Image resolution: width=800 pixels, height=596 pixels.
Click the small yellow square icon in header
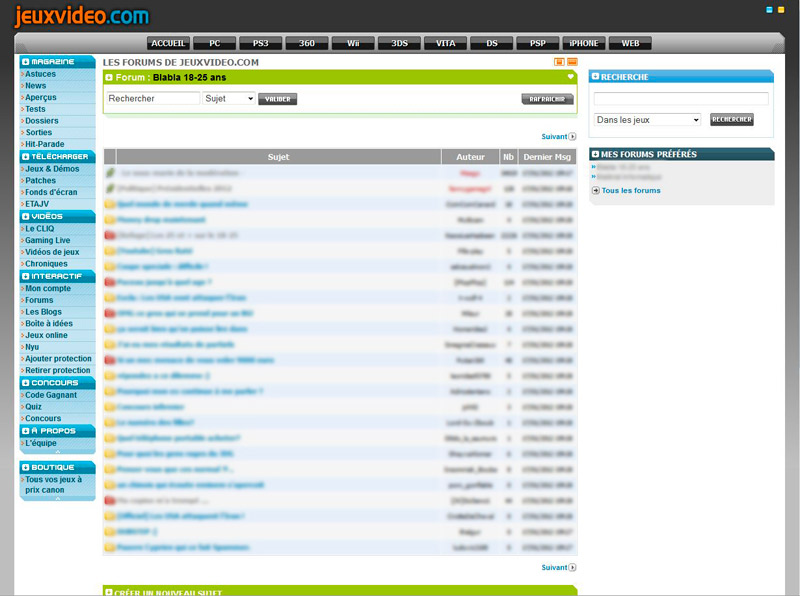(781, 10)
